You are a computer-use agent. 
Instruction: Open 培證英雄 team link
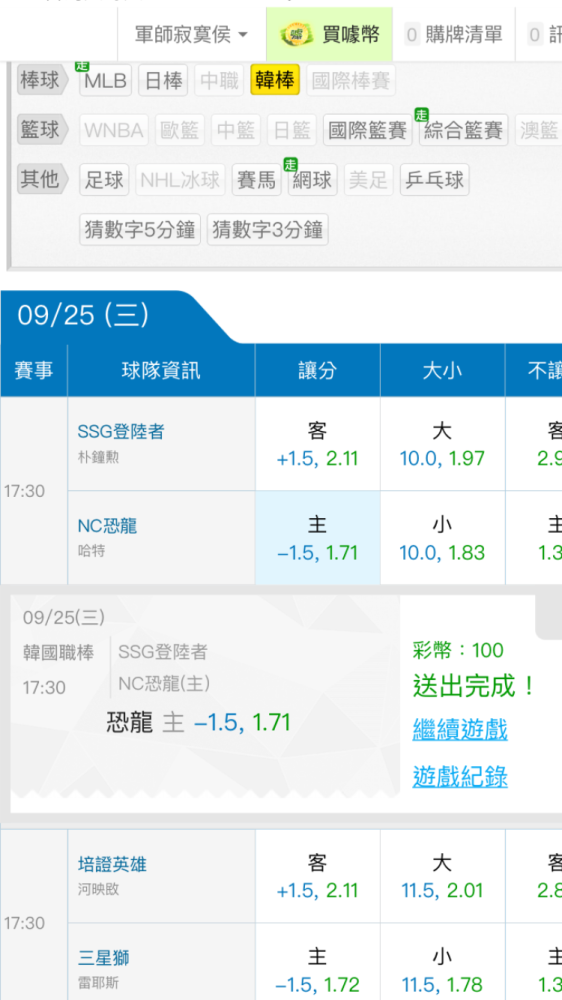112,864
